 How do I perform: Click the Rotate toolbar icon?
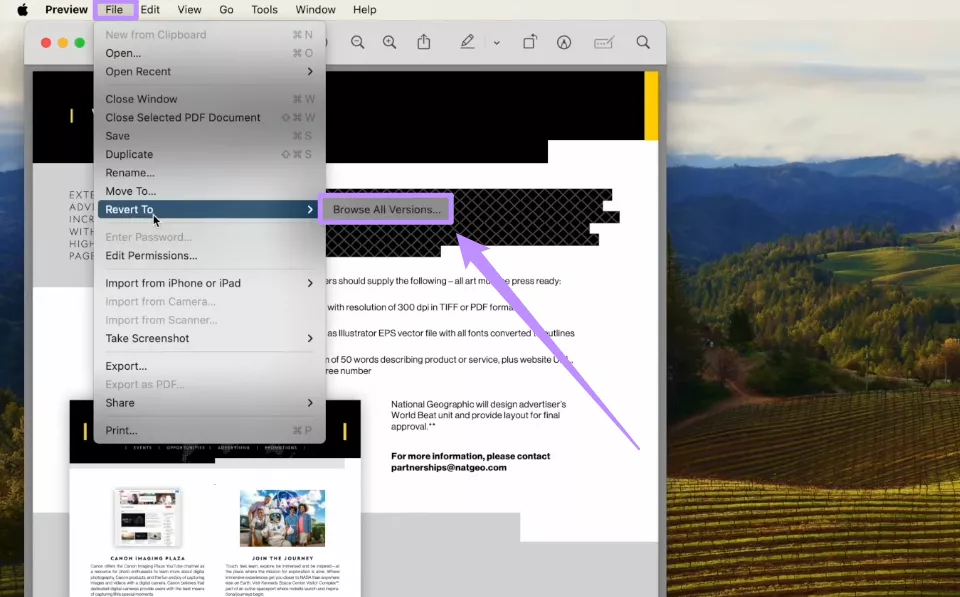tap(530, 42)
